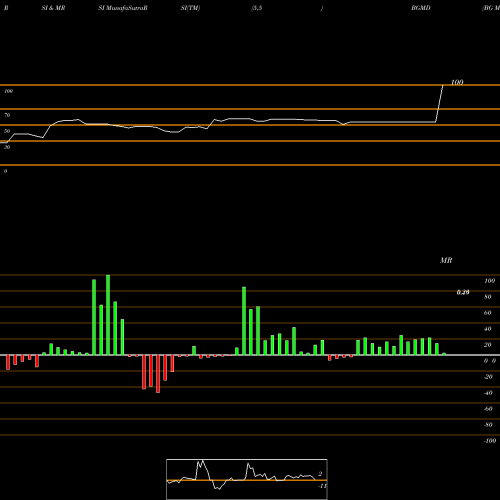Click the 'BGMD' ticker symbol label
Screen dimensions: 500x500
[x=421, y=8]
